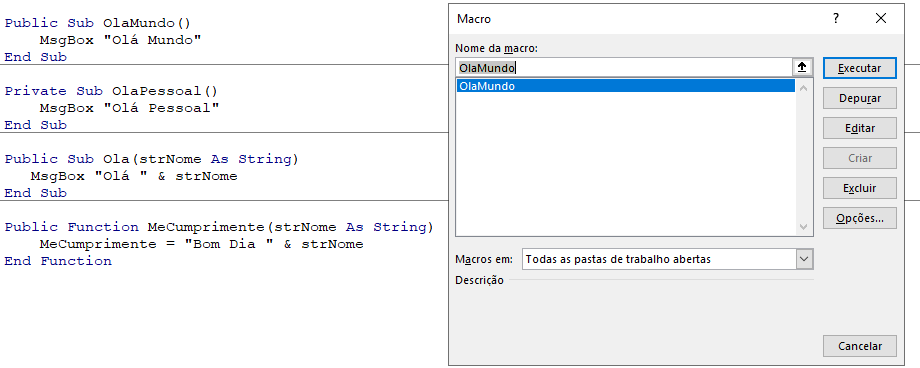Click the question mark help icon

836,19
